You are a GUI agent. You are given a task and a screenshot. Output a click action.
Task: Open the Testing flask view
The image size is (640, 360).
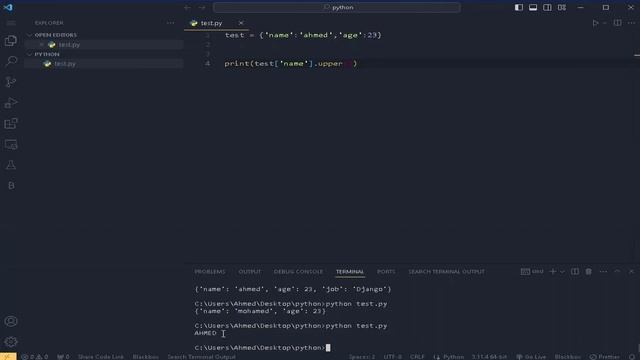pyautogui.click(x=11, y=165)
